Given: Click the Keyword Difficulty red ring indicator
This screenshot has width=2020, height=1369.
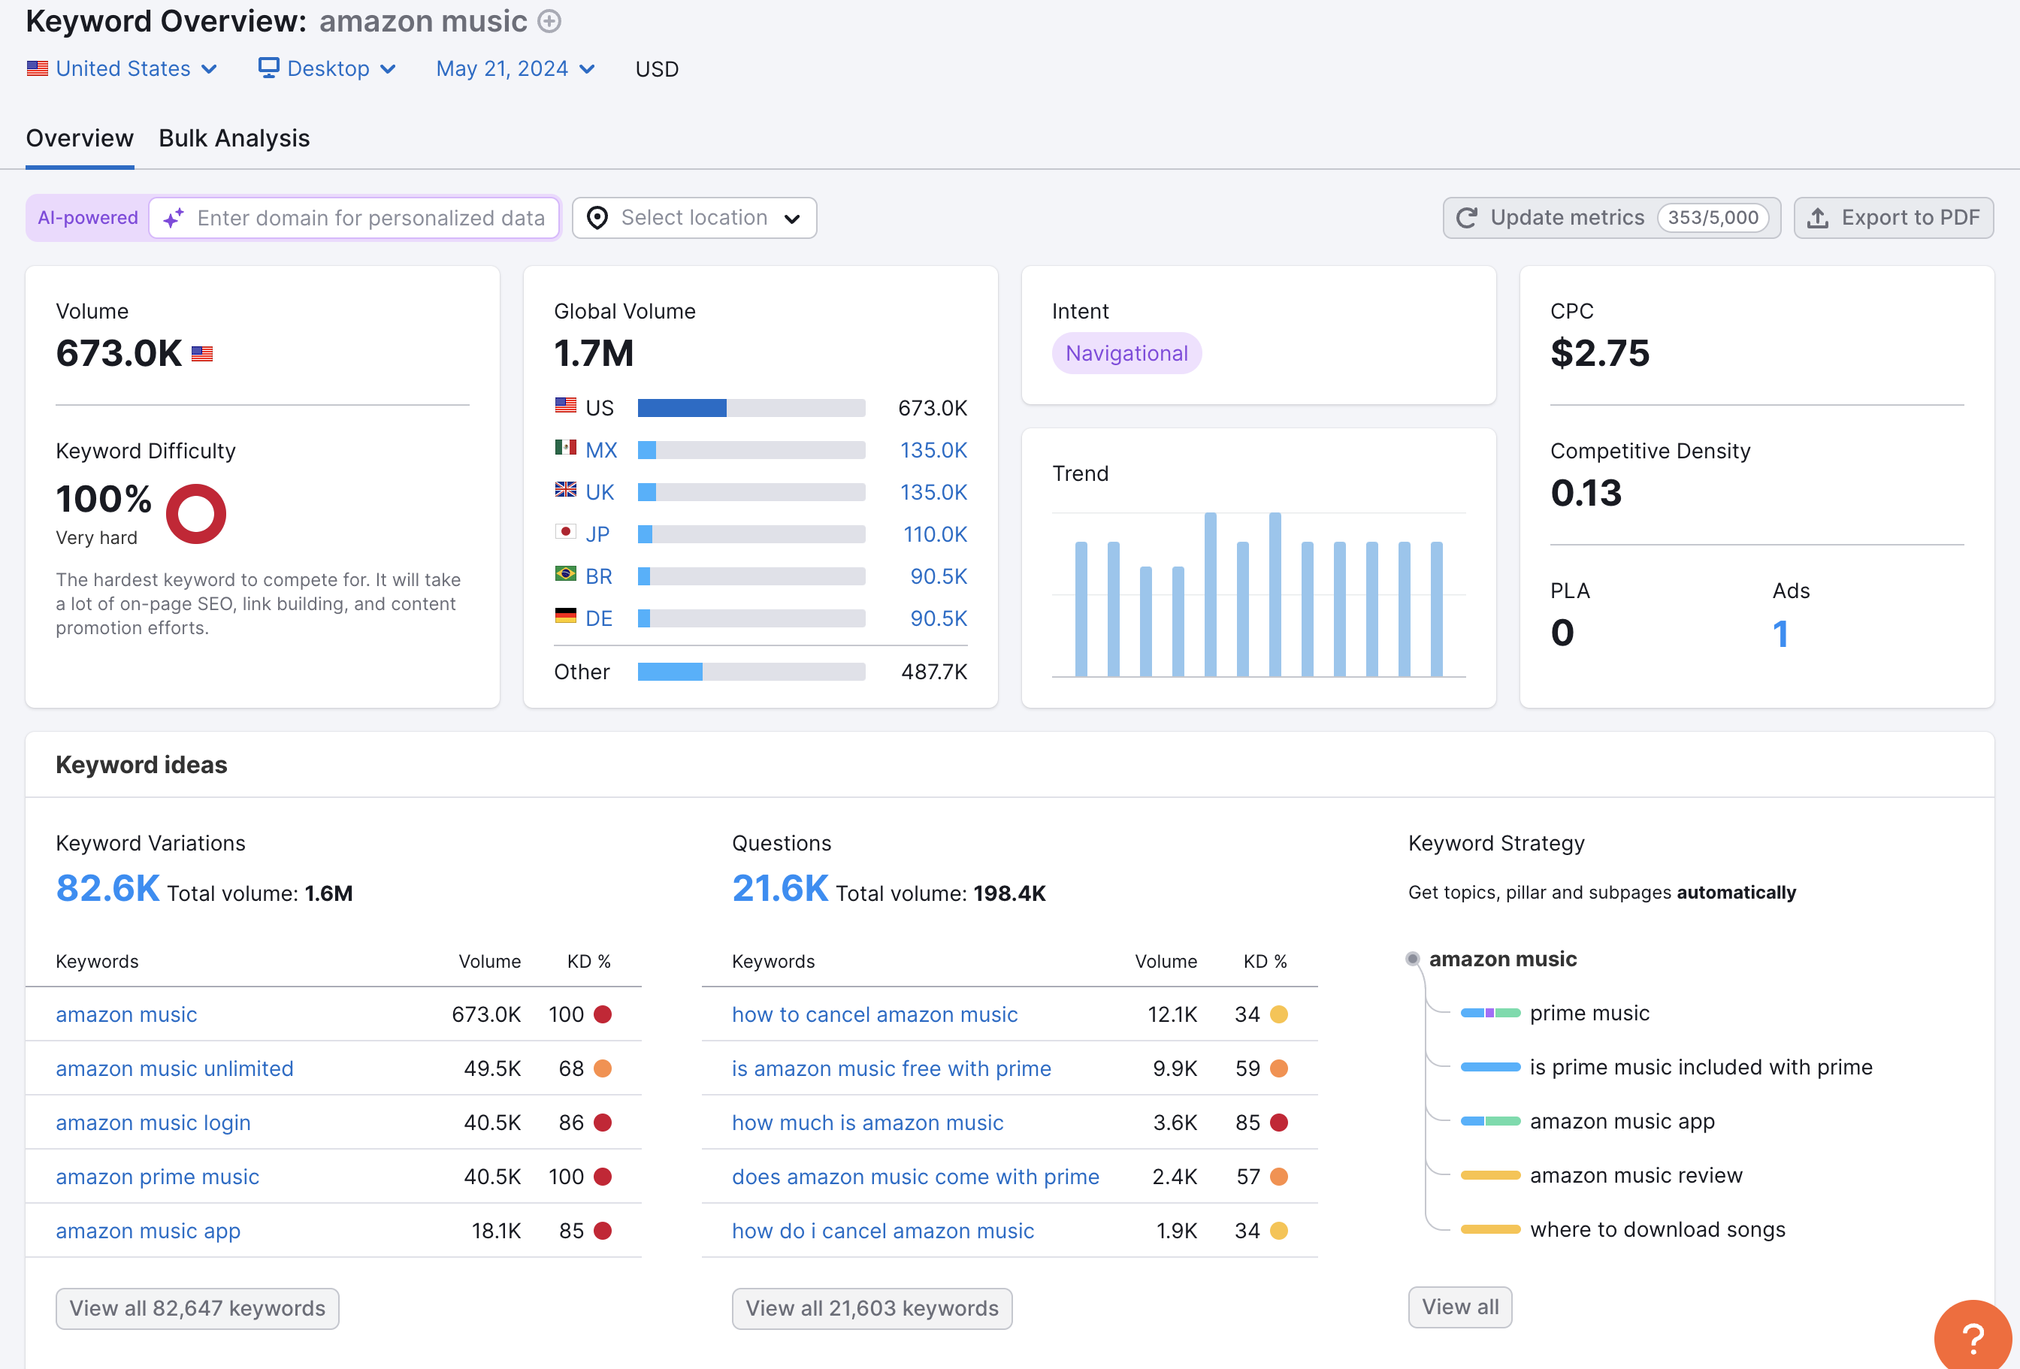Looking at the screenshot, I should [196, 514].
